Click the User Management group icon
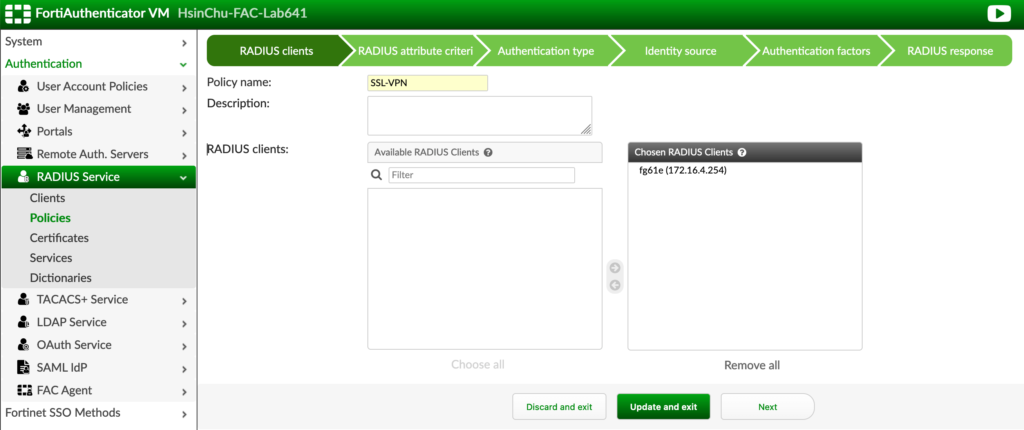Viewport: 1024px width, 430px height. (24, 109)
